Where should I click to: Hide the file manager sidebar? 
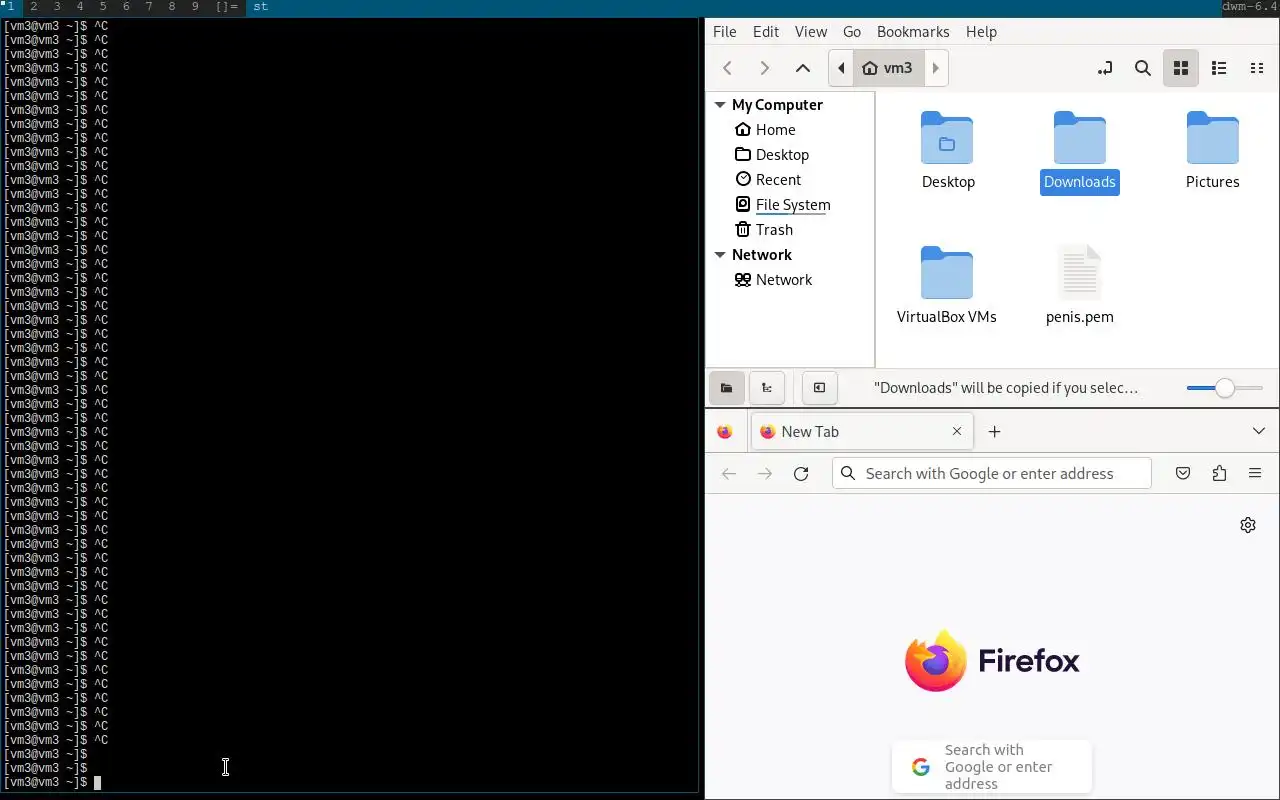[819, 388]
